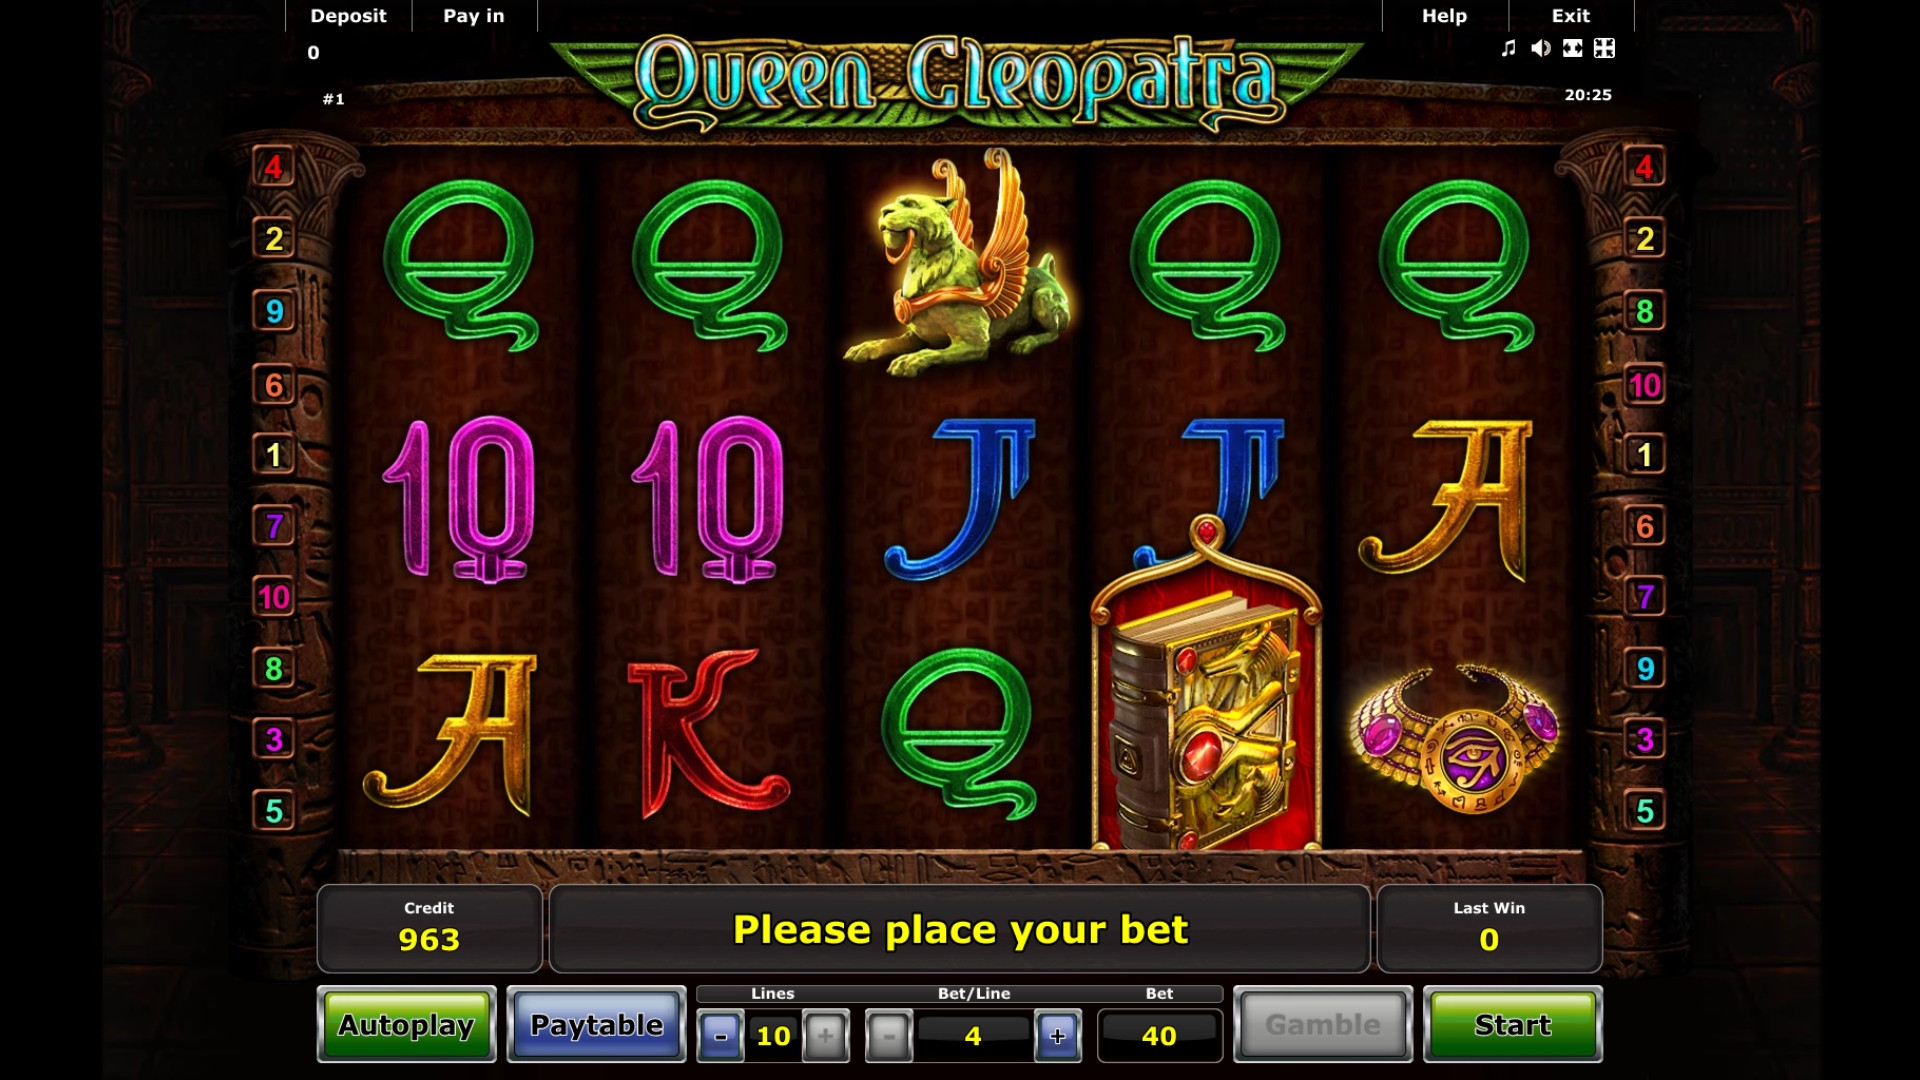Screen dimensions: 1920x1080
Task: Click the winged sphinx symbol
Action: click(958, 263)
